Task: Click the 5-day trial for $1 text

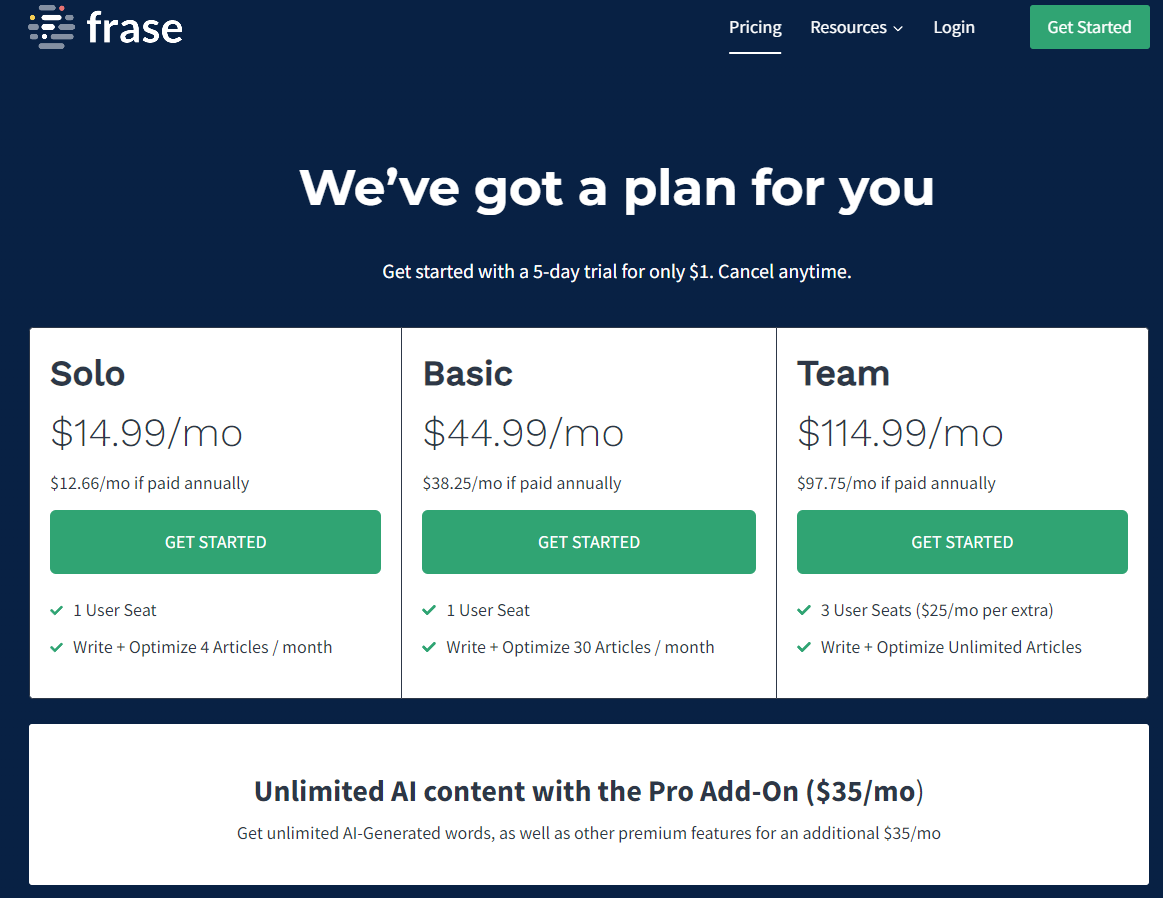Action: coord(616,271)
